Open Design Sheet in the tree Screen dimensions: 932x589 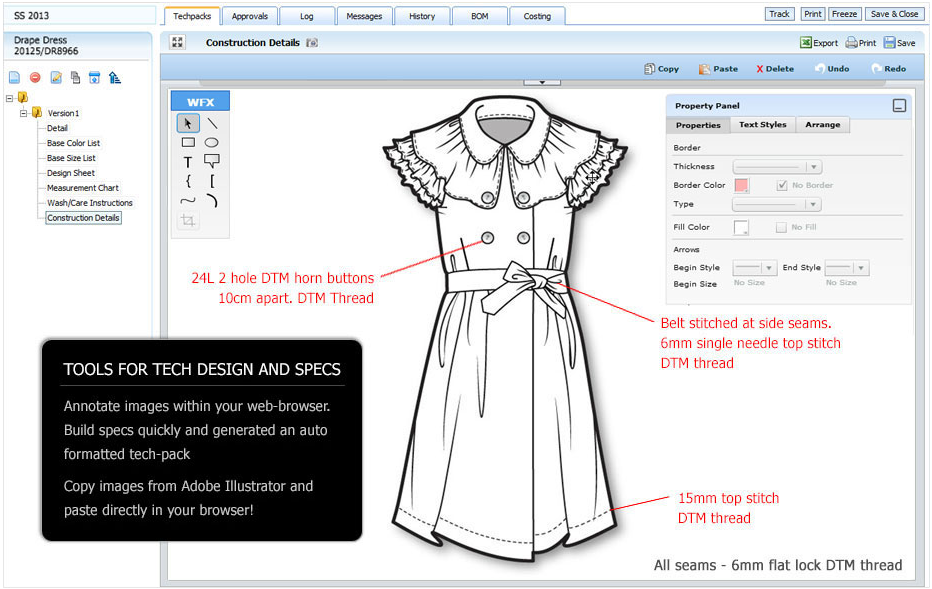(x=71, y=173)
